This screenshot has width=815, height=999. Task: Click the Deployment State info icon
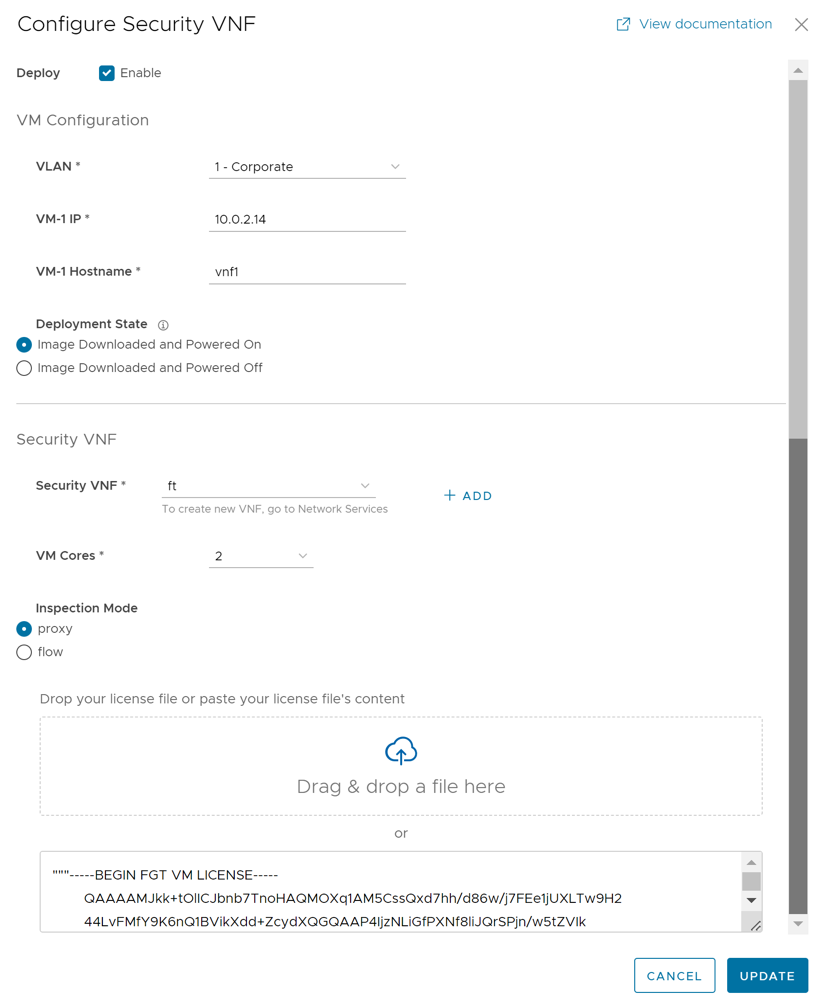click(x=163, y=325)
